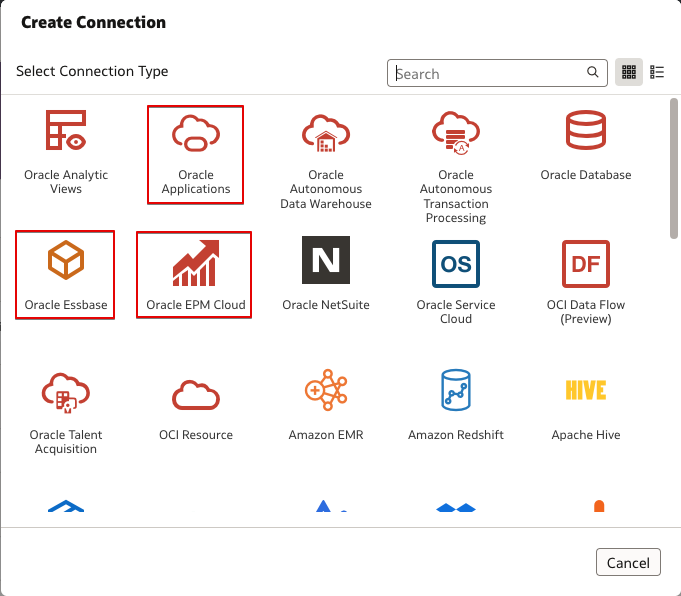Choose Apache Hive connection type

[586, 405]
